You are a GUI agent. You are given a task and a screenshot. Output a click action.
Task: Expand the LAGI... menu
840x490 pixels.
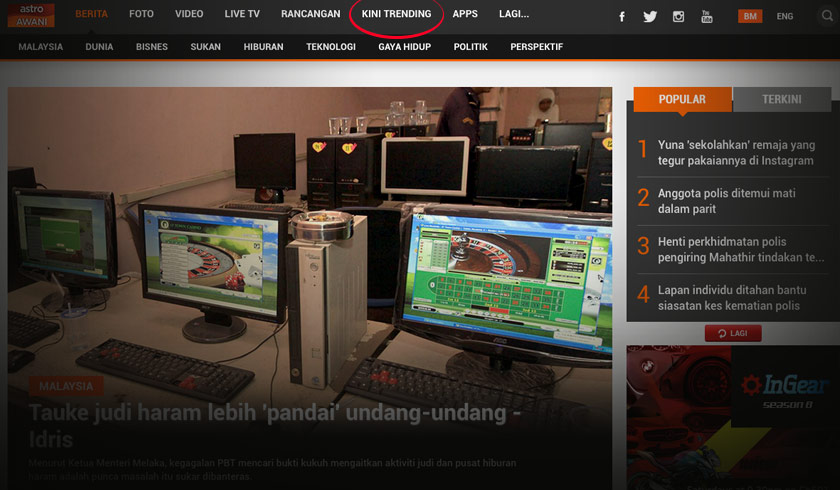[514, 14]
